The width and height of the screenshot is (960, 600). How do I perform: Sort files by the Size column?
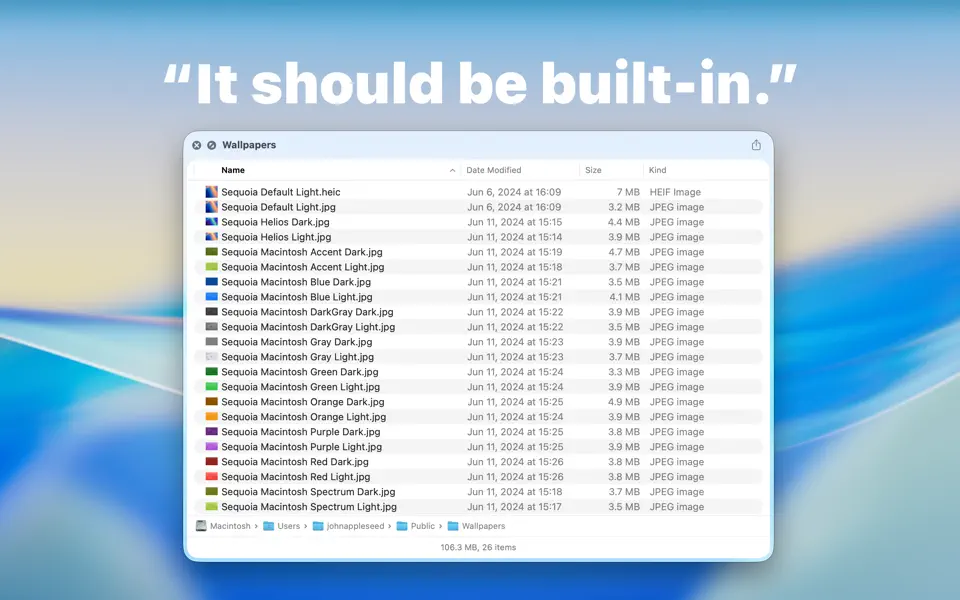pos(592,170)
